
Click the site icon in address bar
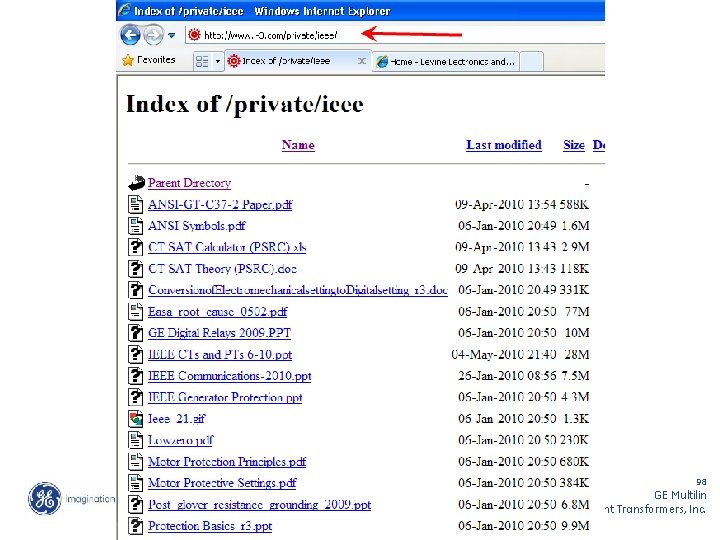[195, 34]
